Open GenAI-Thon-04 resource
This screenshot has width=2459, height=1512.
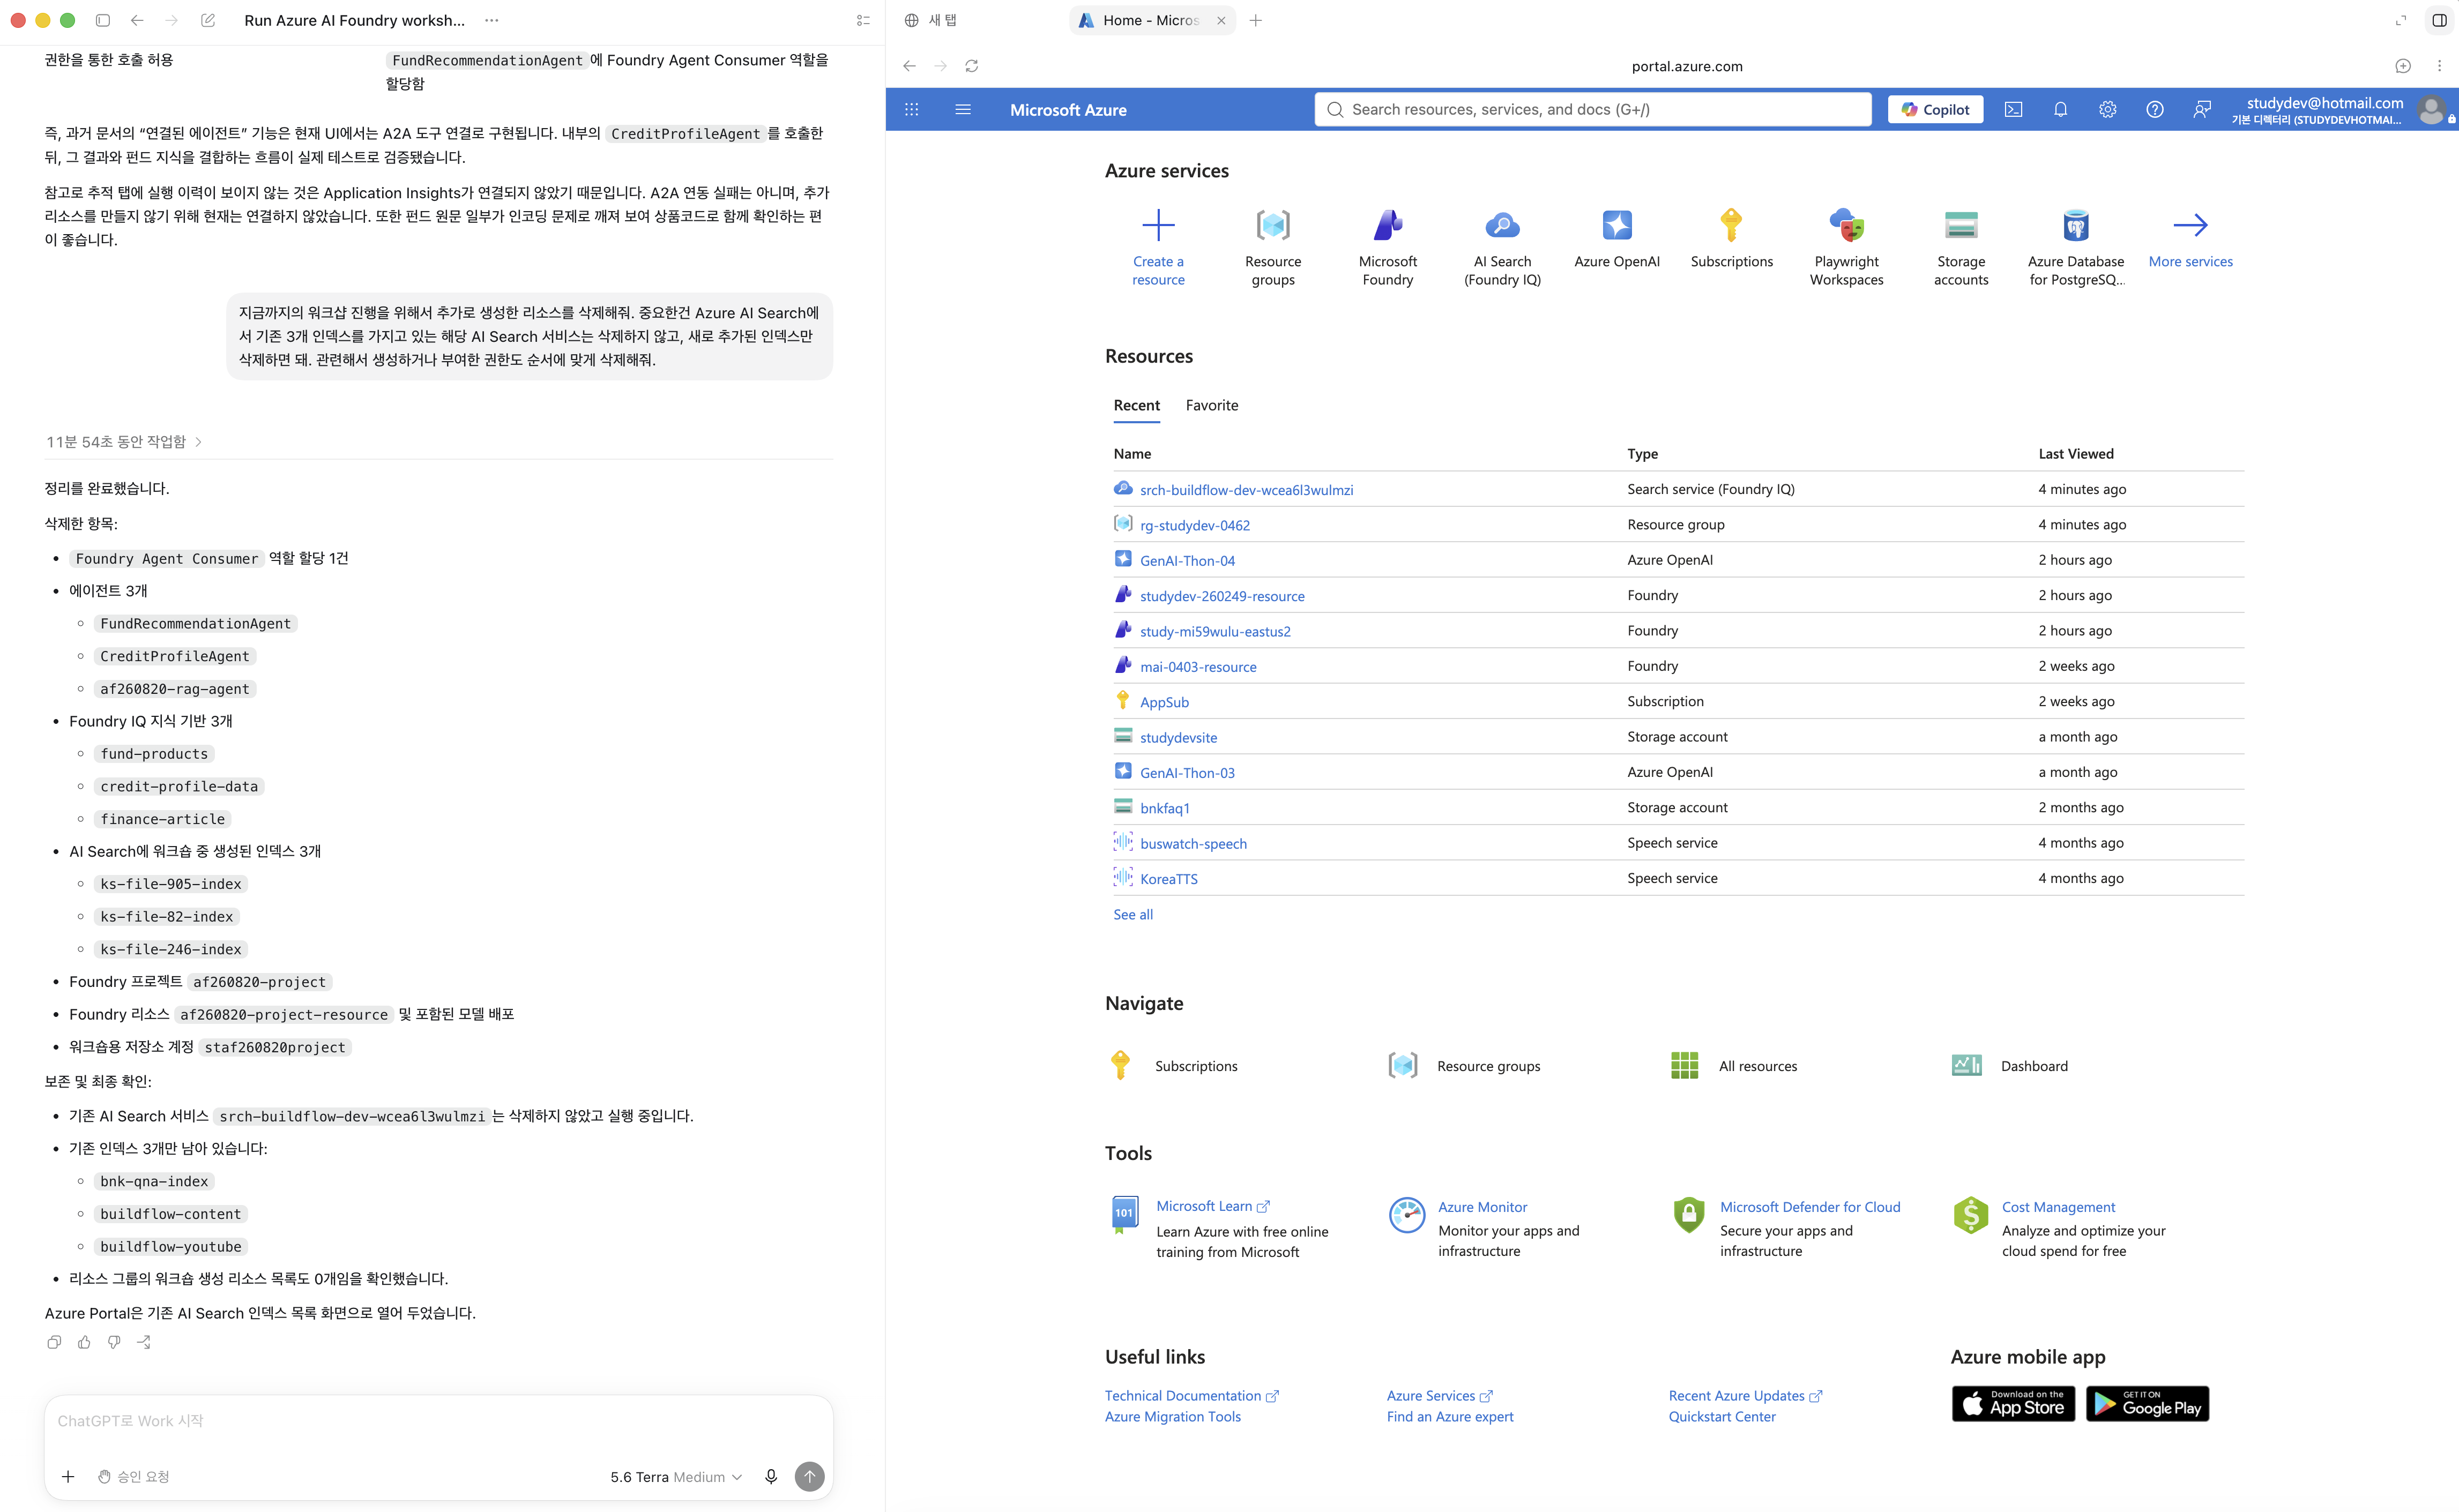pos(1187,561)
